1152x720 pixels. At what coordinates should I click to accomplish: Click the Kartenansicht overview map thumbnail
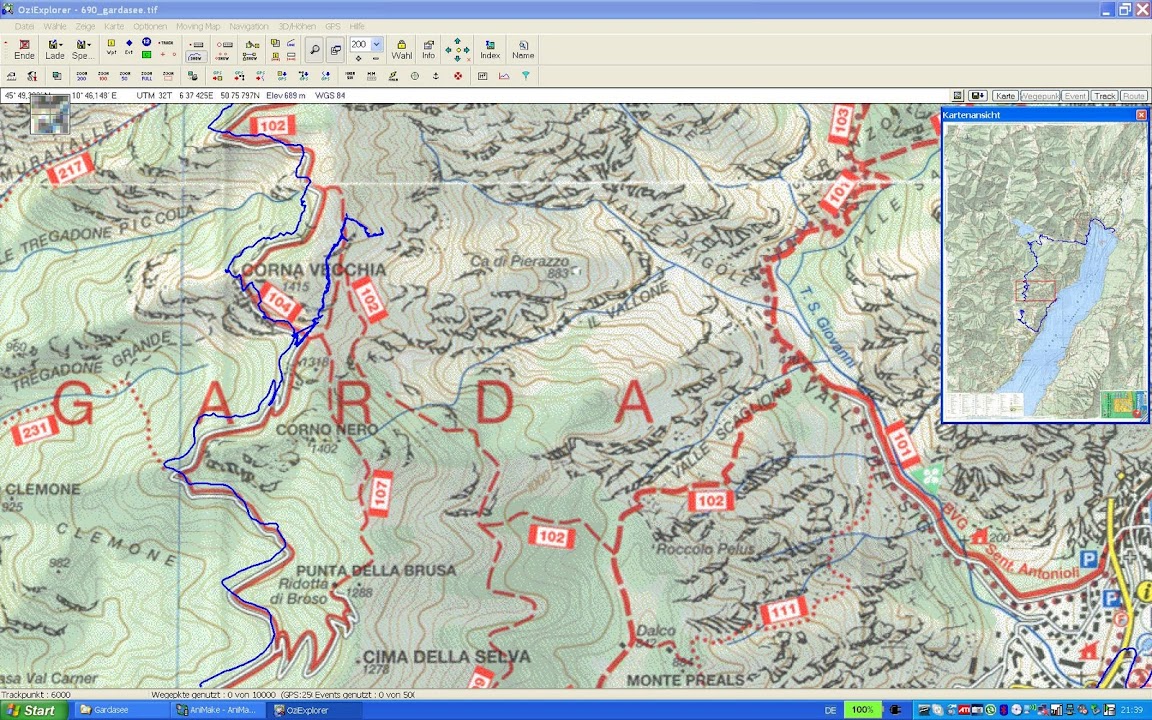tap(1044, 270)
